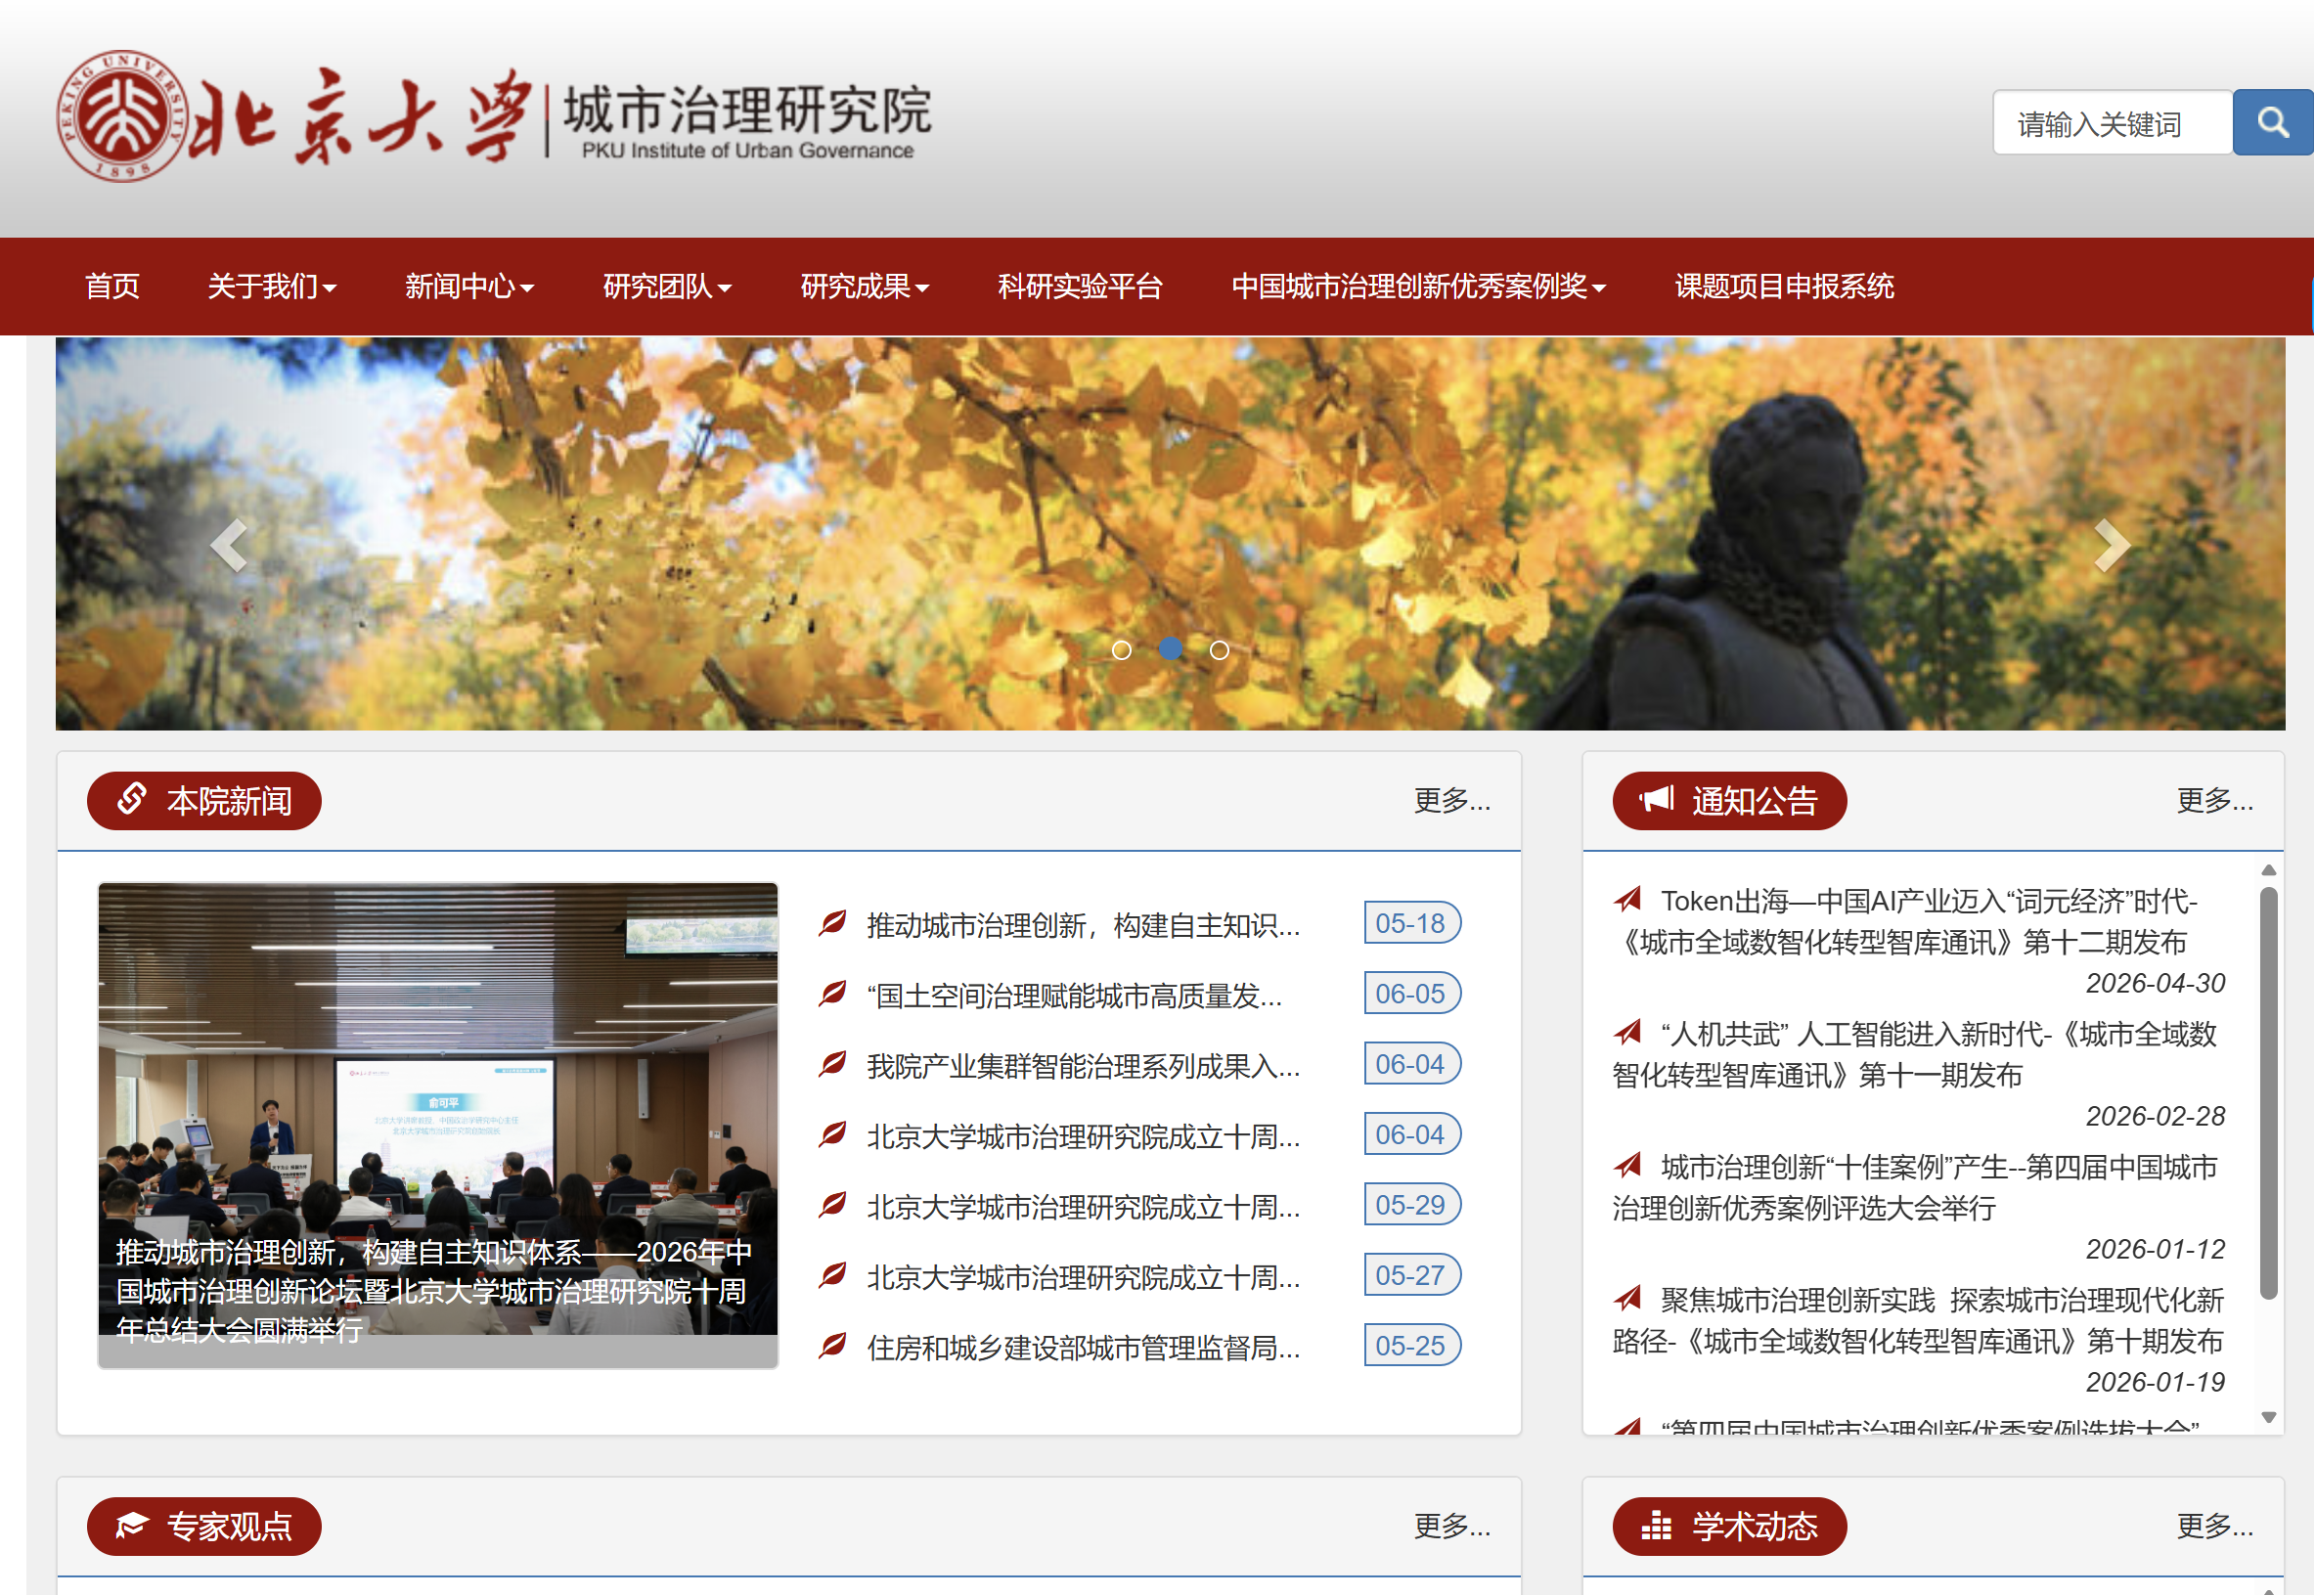Viewport: 2315px width, 1596px height.
Task: Click 更多 link in 通知公告 section
Action: 2216,800
